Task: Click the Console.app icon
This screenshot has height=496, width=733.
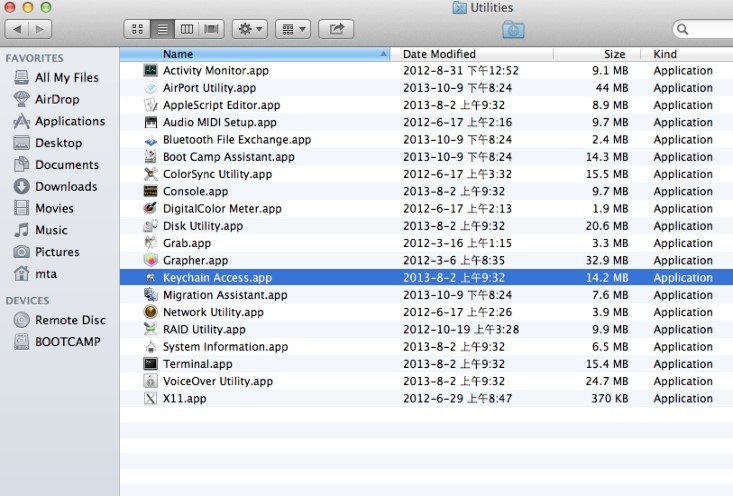Action: tap(151, 192)
